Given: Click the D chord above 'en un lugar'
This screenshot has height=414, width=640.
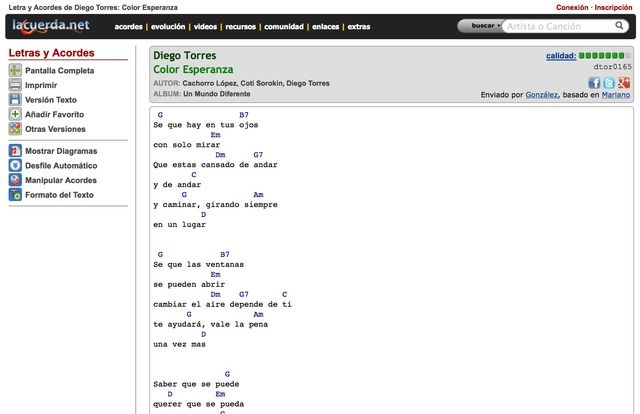Looking at the screenshot, I should 204,215.
